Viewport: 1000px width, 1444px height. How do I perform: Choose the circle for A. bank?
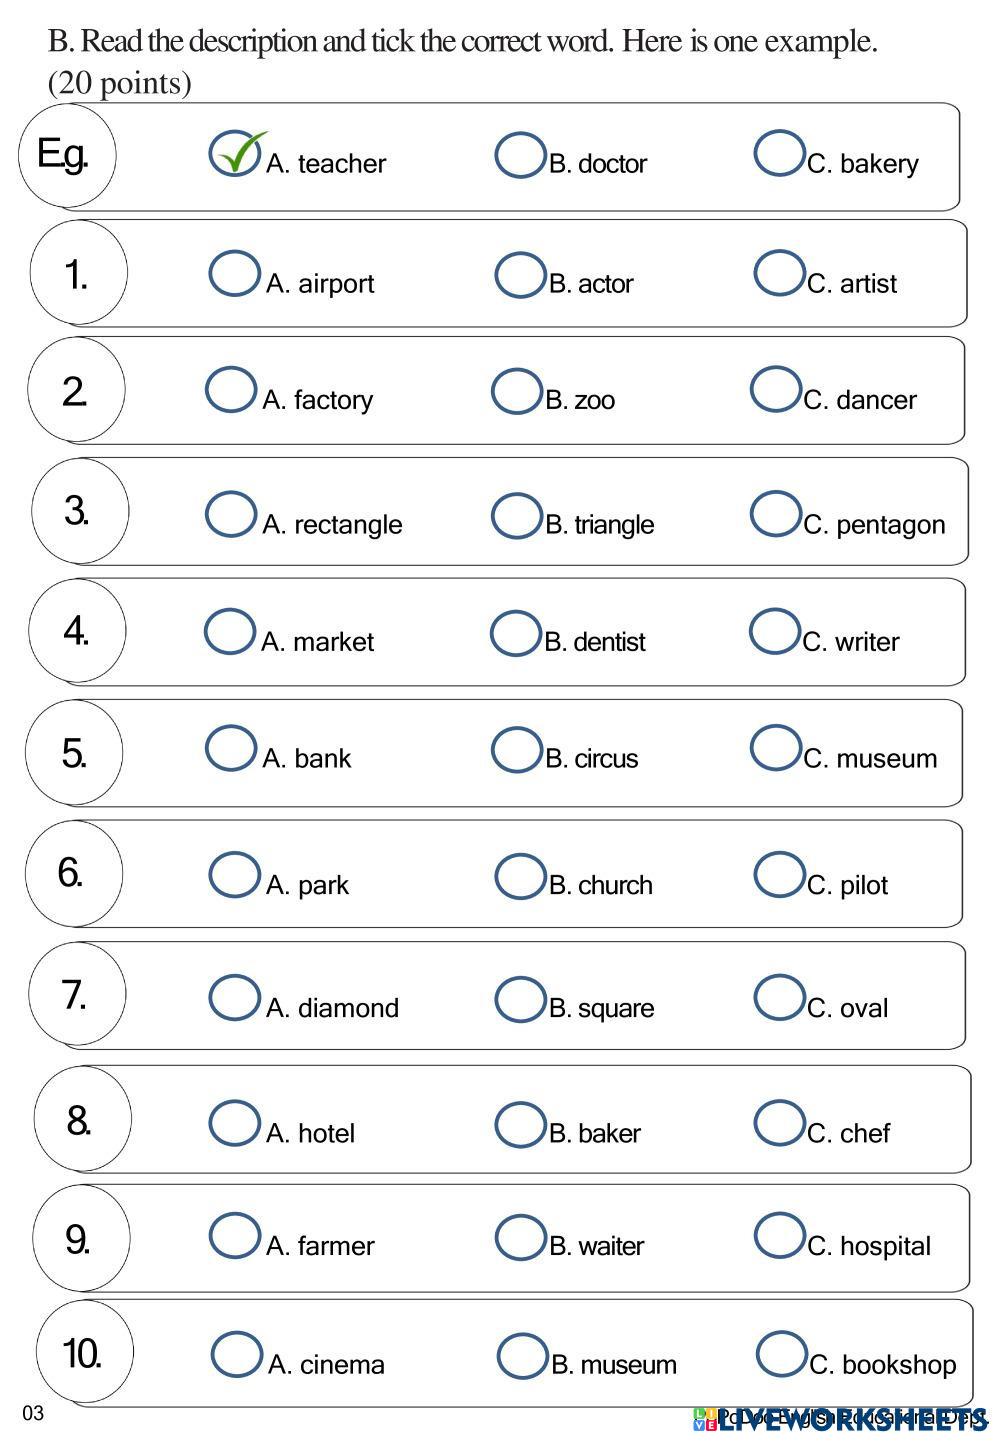(230, 749)
